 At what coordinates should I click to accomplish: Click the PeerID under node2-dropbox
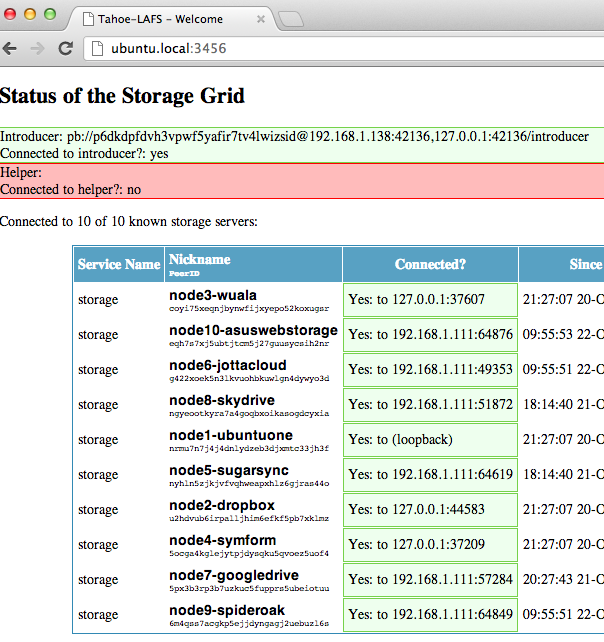tap(249, 519)
